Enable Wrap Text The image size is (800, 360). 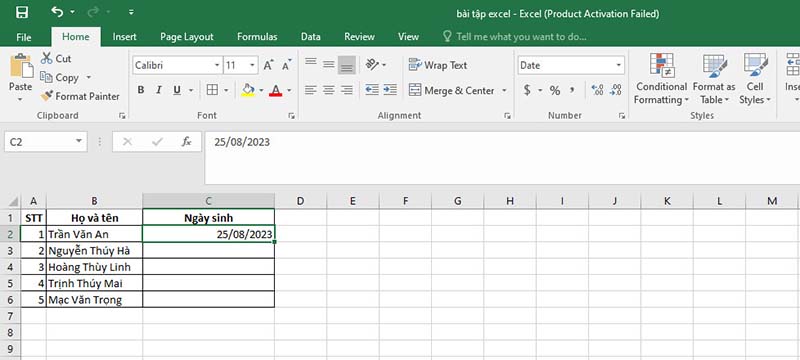(438, 65)
